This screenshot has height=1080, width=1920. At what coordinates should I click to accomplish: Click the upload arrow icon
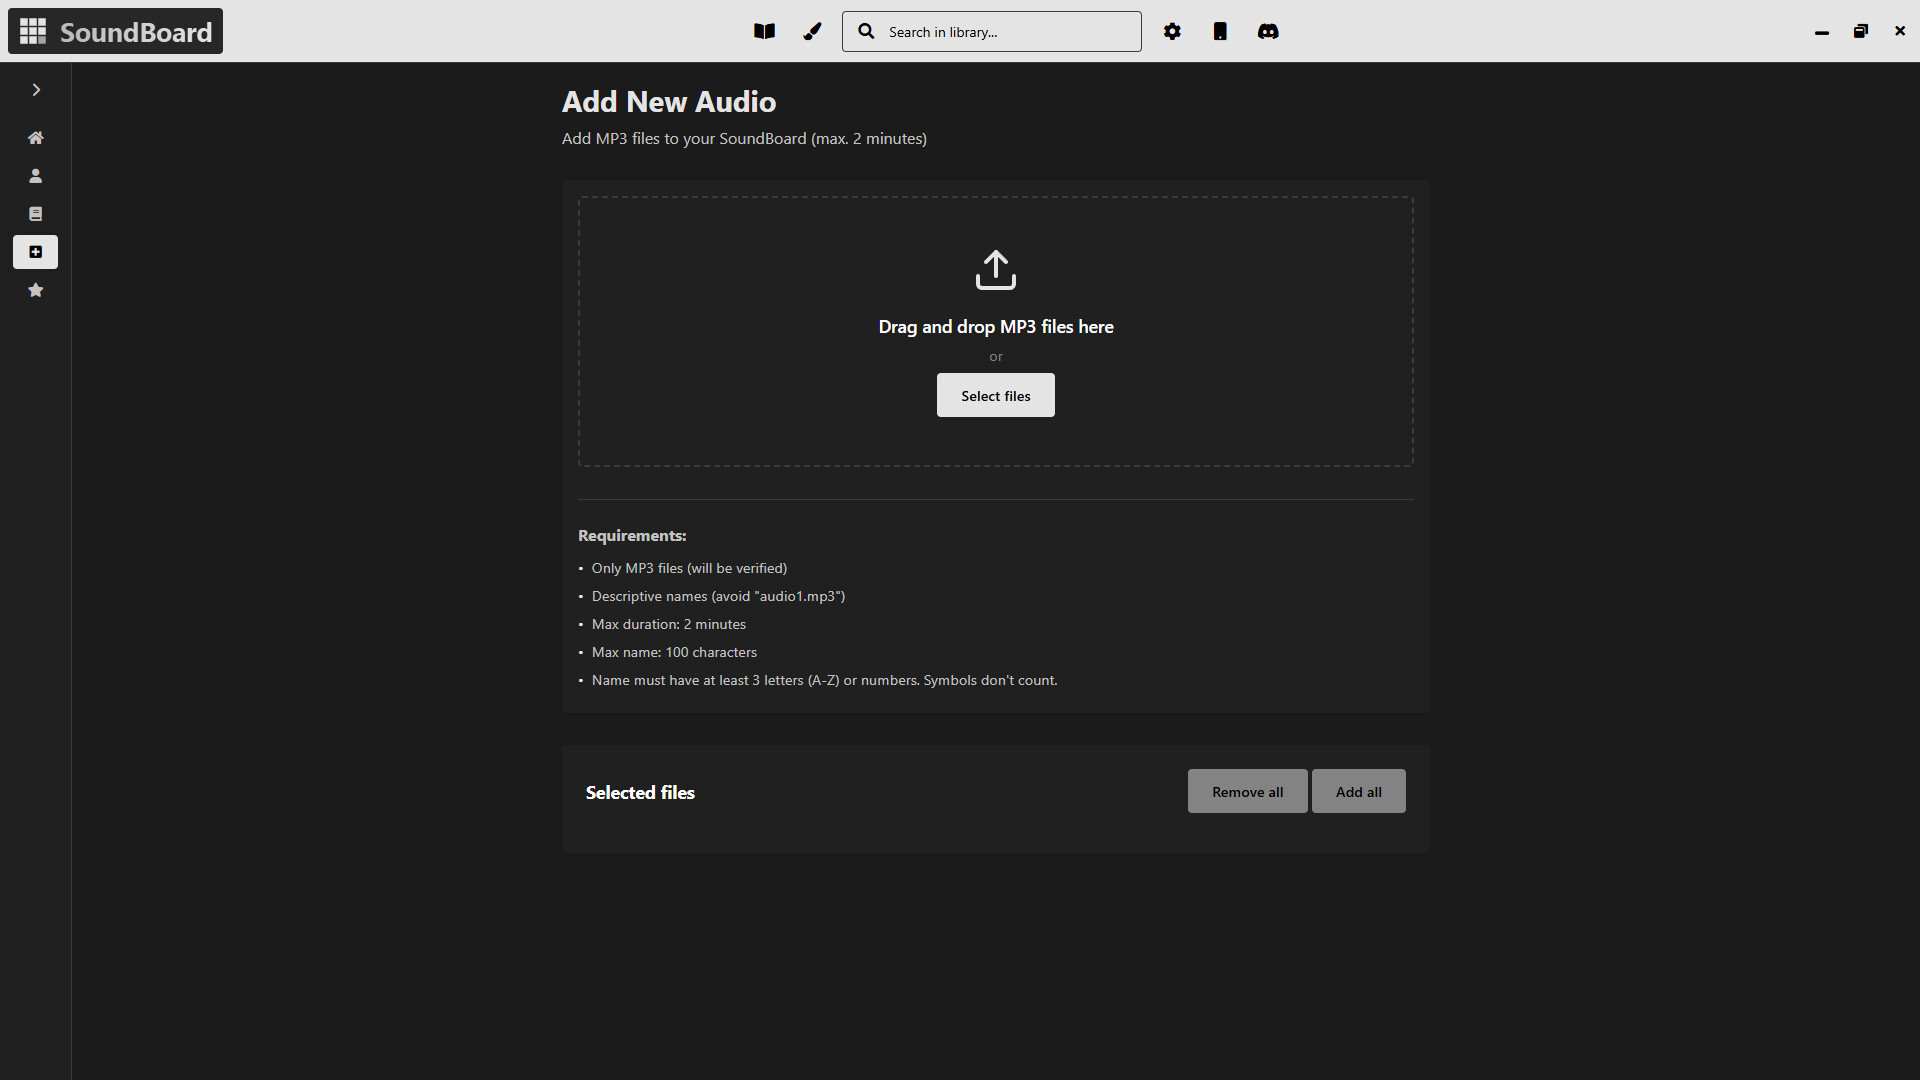995,269
